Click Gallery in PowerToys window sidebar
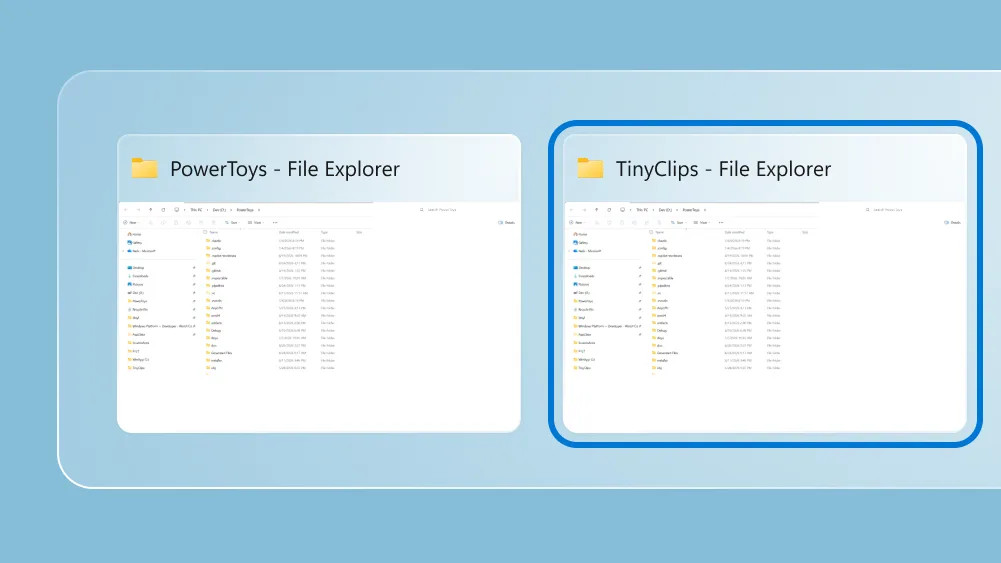This screenshot has width=1001, height=563. pos(135,243)
